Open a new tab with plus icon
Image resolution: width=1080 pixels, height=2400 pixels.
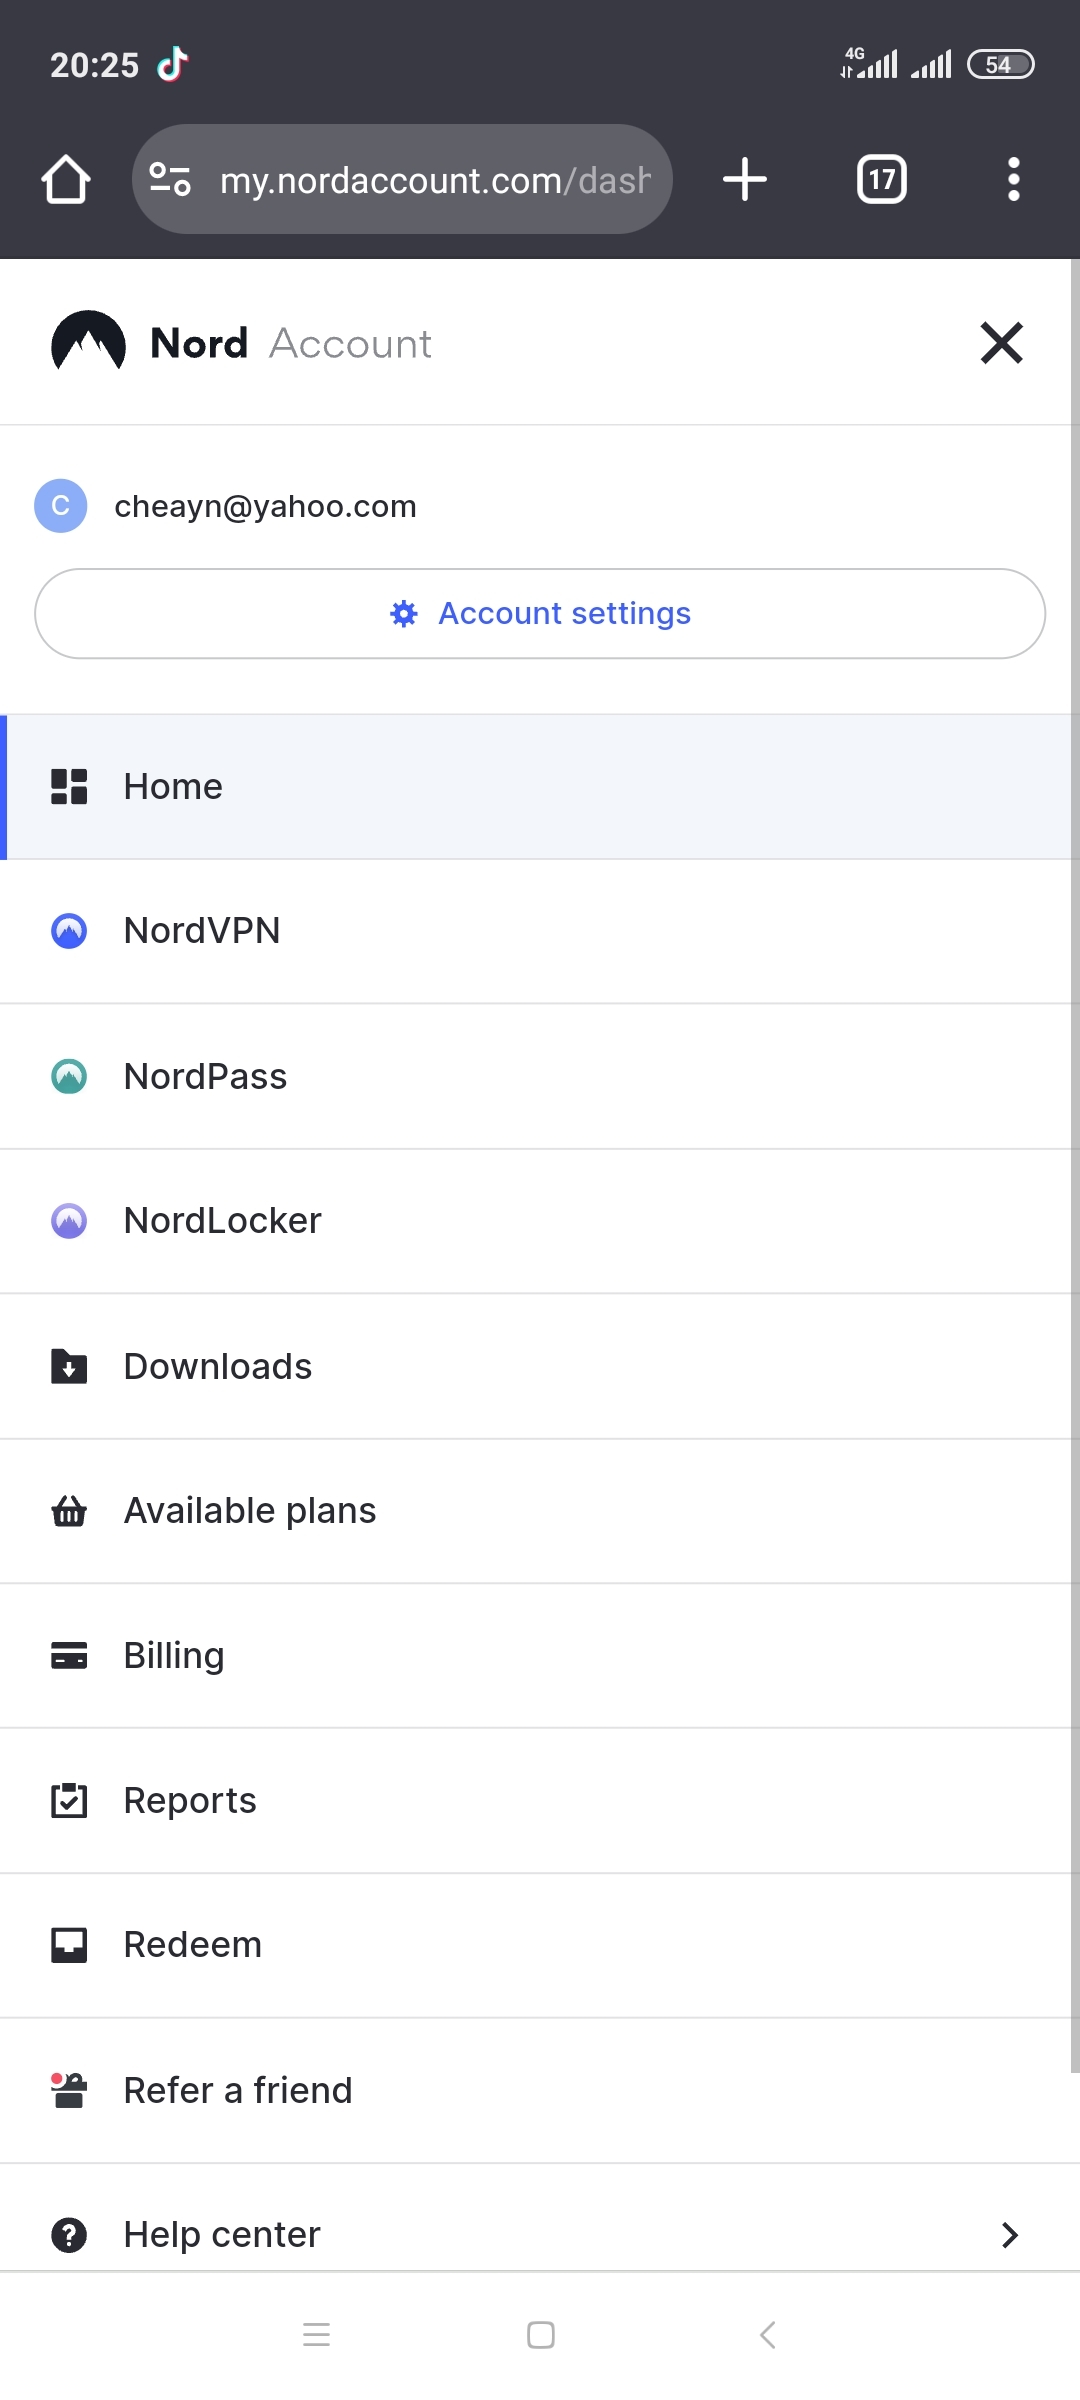(744, 180)
